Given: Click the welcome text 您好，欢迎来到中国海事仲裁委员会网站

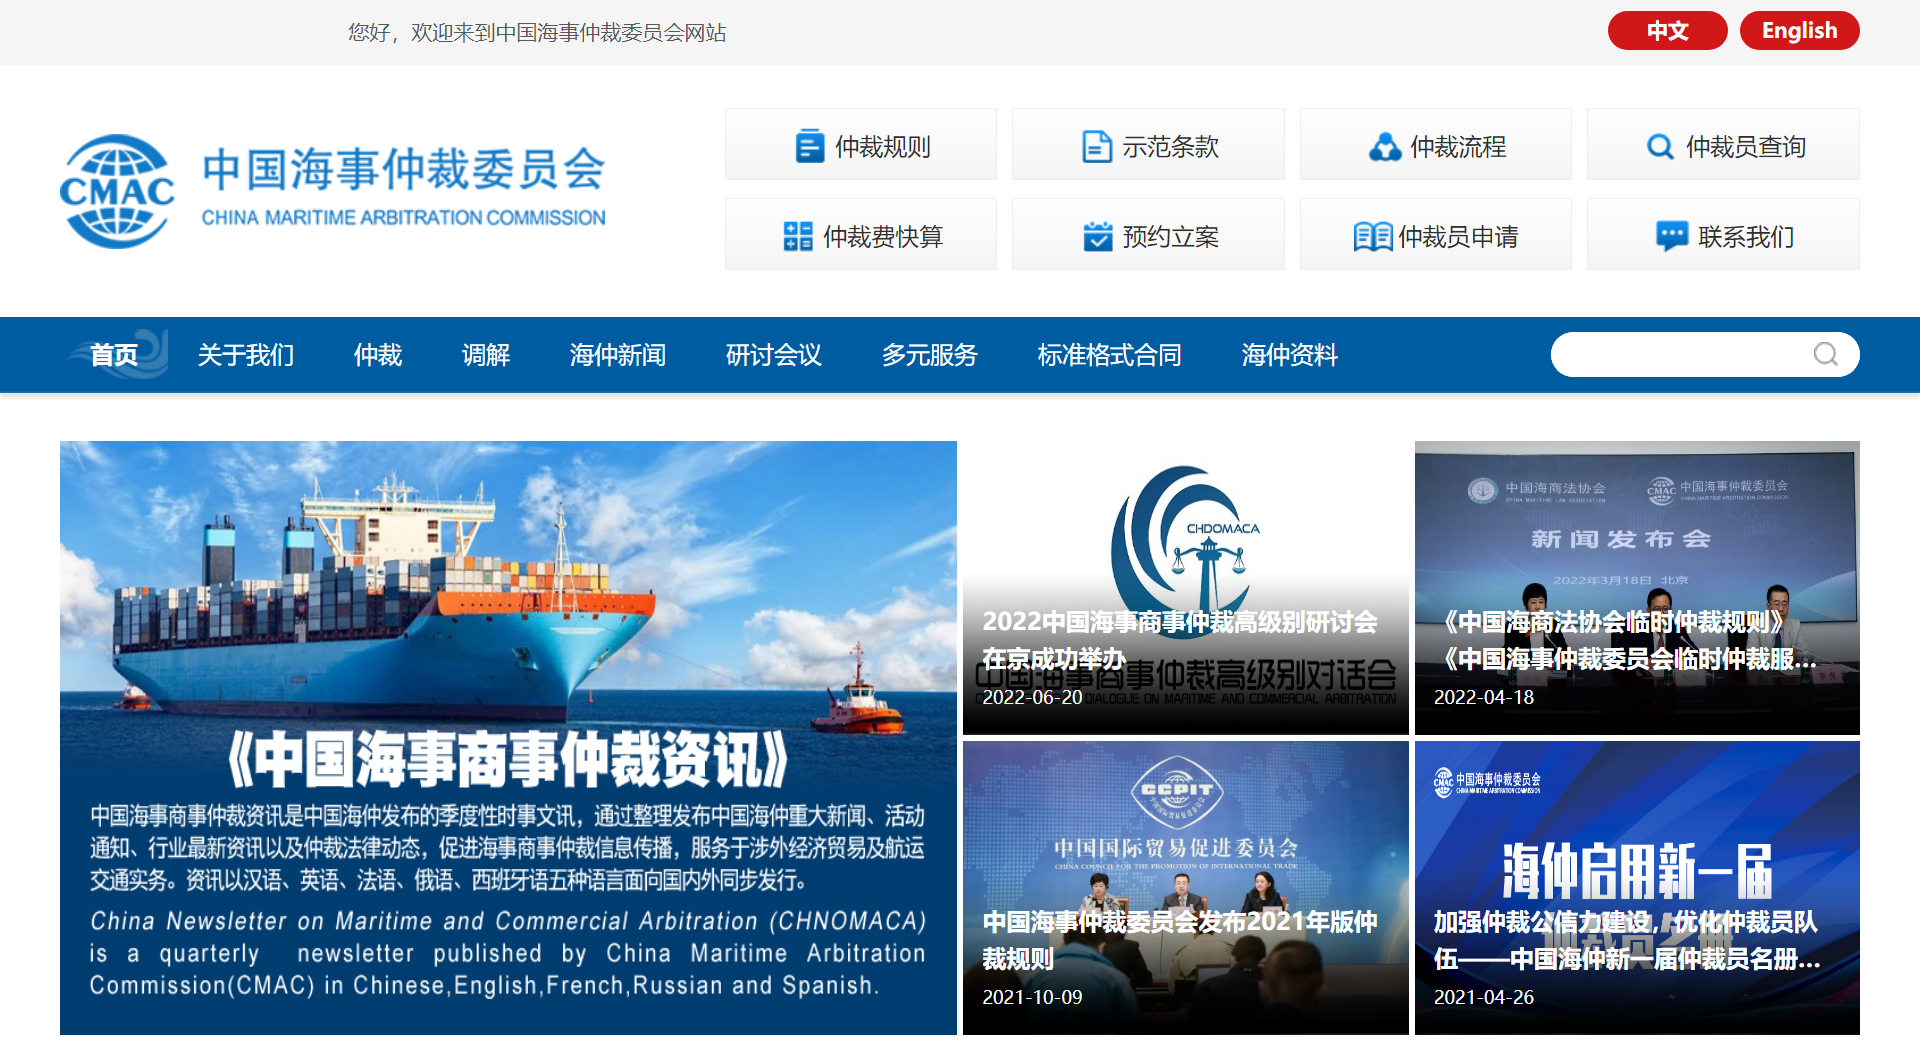Looking at the screenshot, I should (537, 33).
